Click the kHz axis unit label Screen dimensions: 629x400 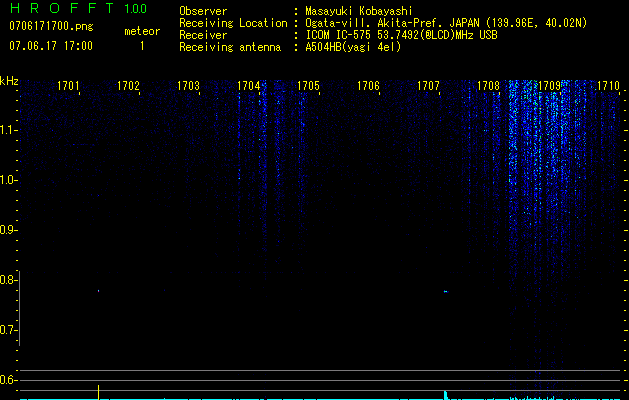pos(9,81)
